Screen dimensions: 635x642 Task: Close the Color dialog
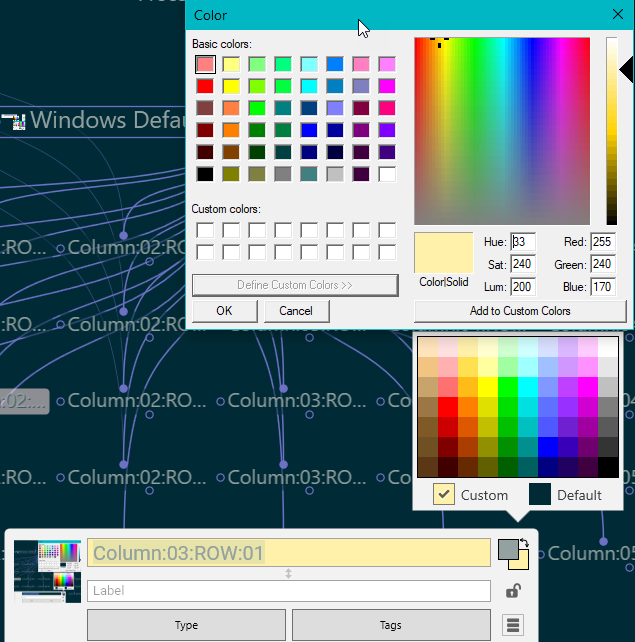coord(618,14)
